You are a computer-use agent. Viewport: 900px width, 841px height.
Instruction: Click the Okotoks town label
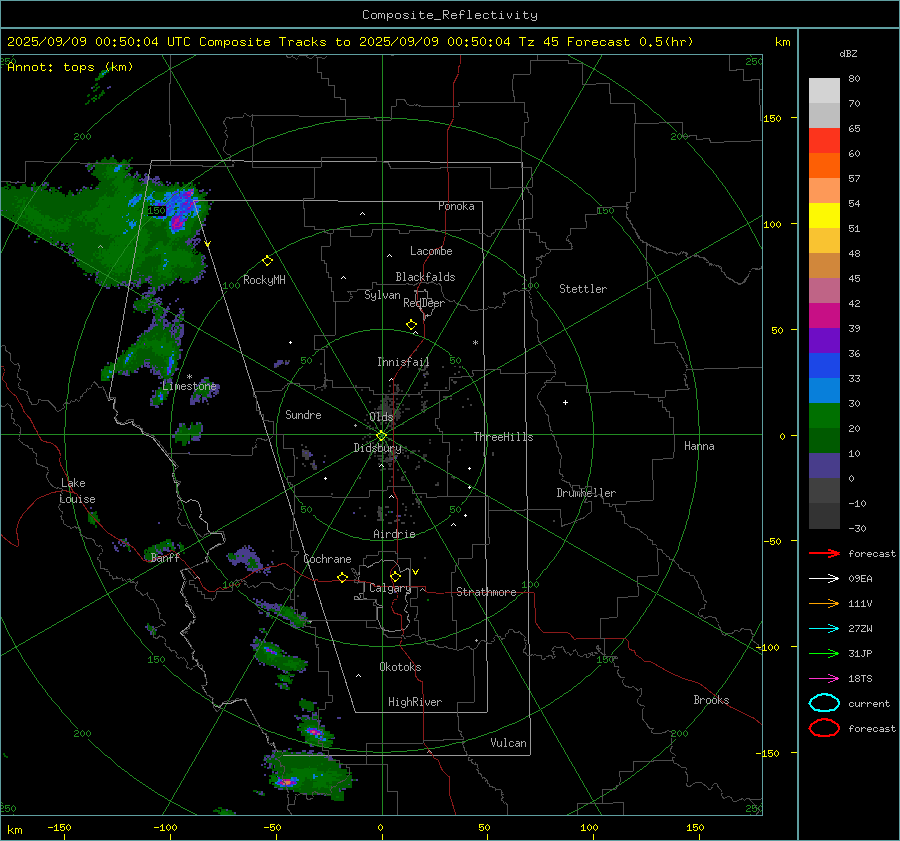tap(400, 667)
